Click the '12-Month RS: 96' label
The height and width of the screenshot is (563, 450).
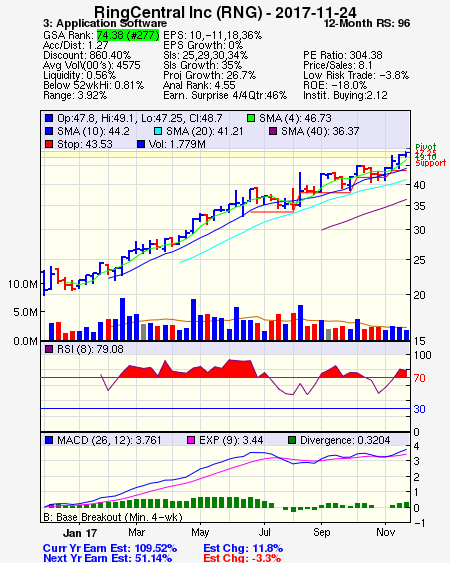(367, 23)
